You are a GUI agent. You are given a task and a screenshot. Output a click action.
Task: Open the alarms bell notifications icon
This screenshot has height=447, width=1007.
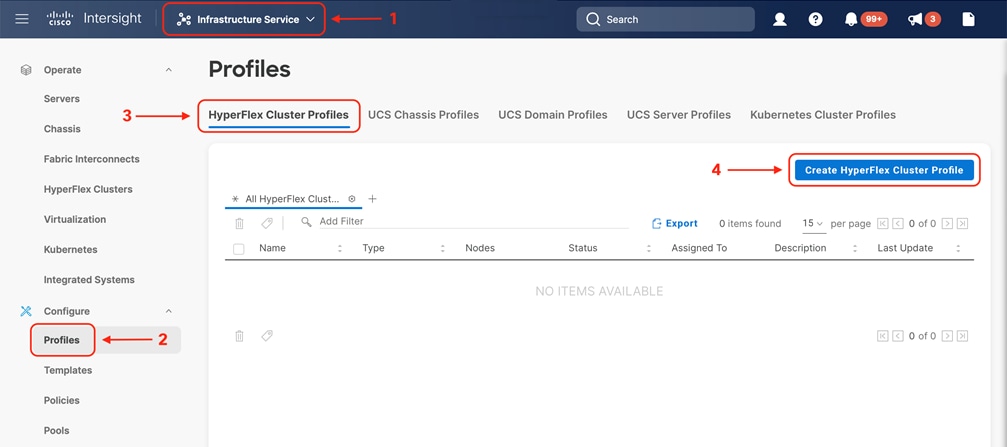click(x=851, y=19)
